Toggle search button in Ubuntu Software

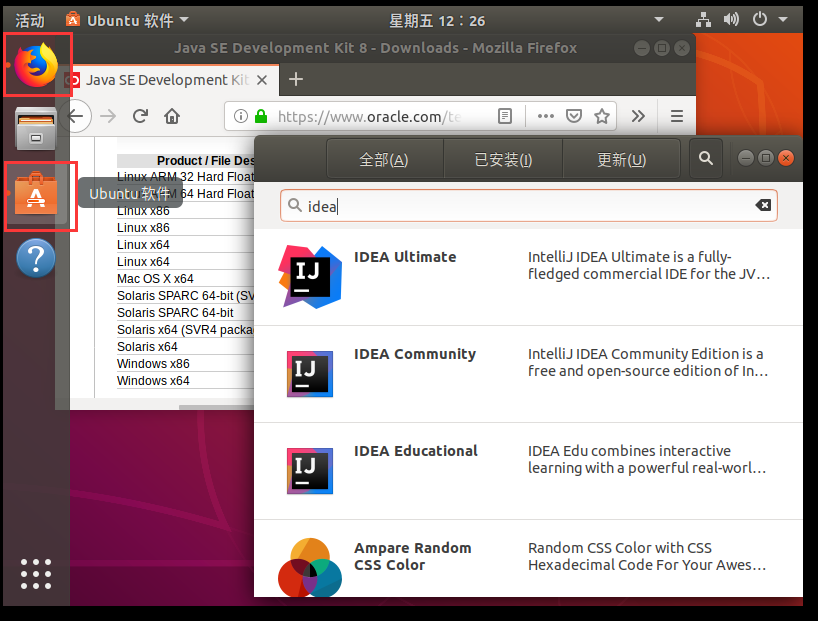706,158
